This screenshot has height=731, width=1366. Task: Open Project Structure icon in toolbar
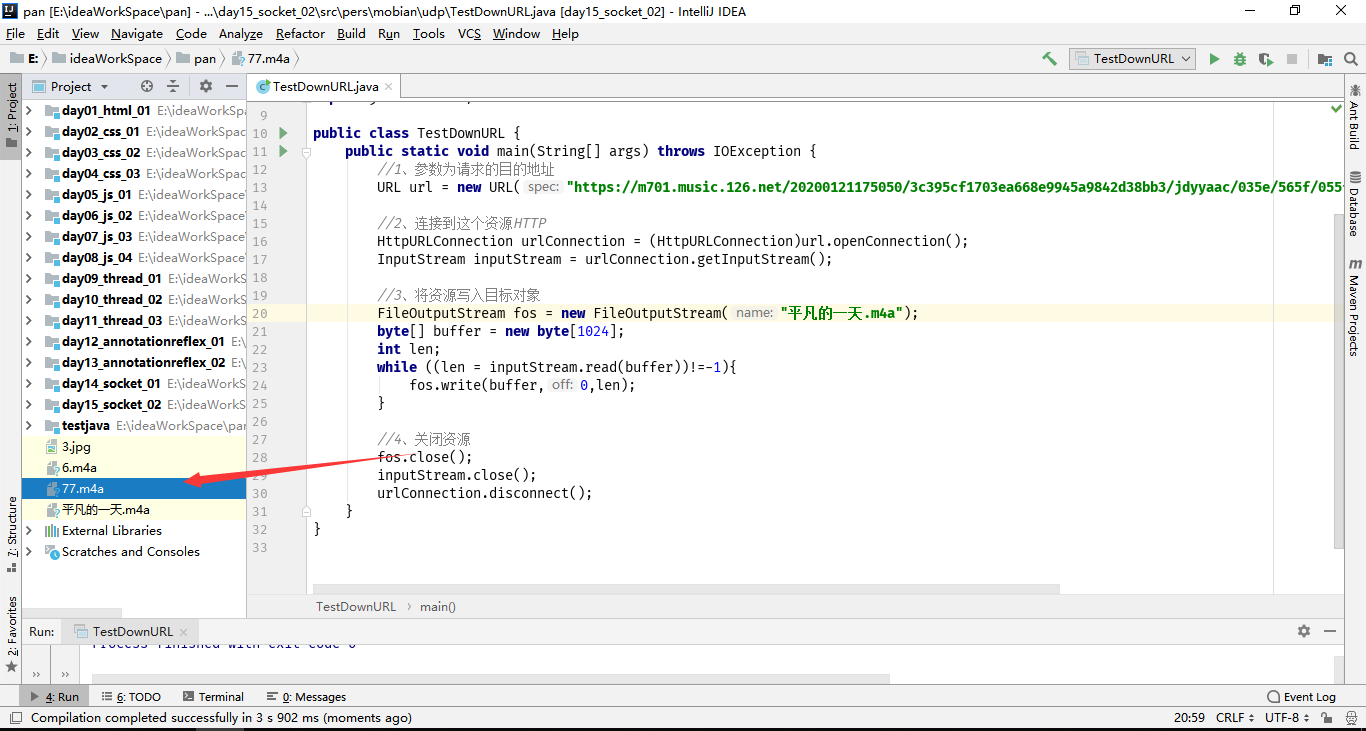pyautogui.click(x=1325, y=59)
